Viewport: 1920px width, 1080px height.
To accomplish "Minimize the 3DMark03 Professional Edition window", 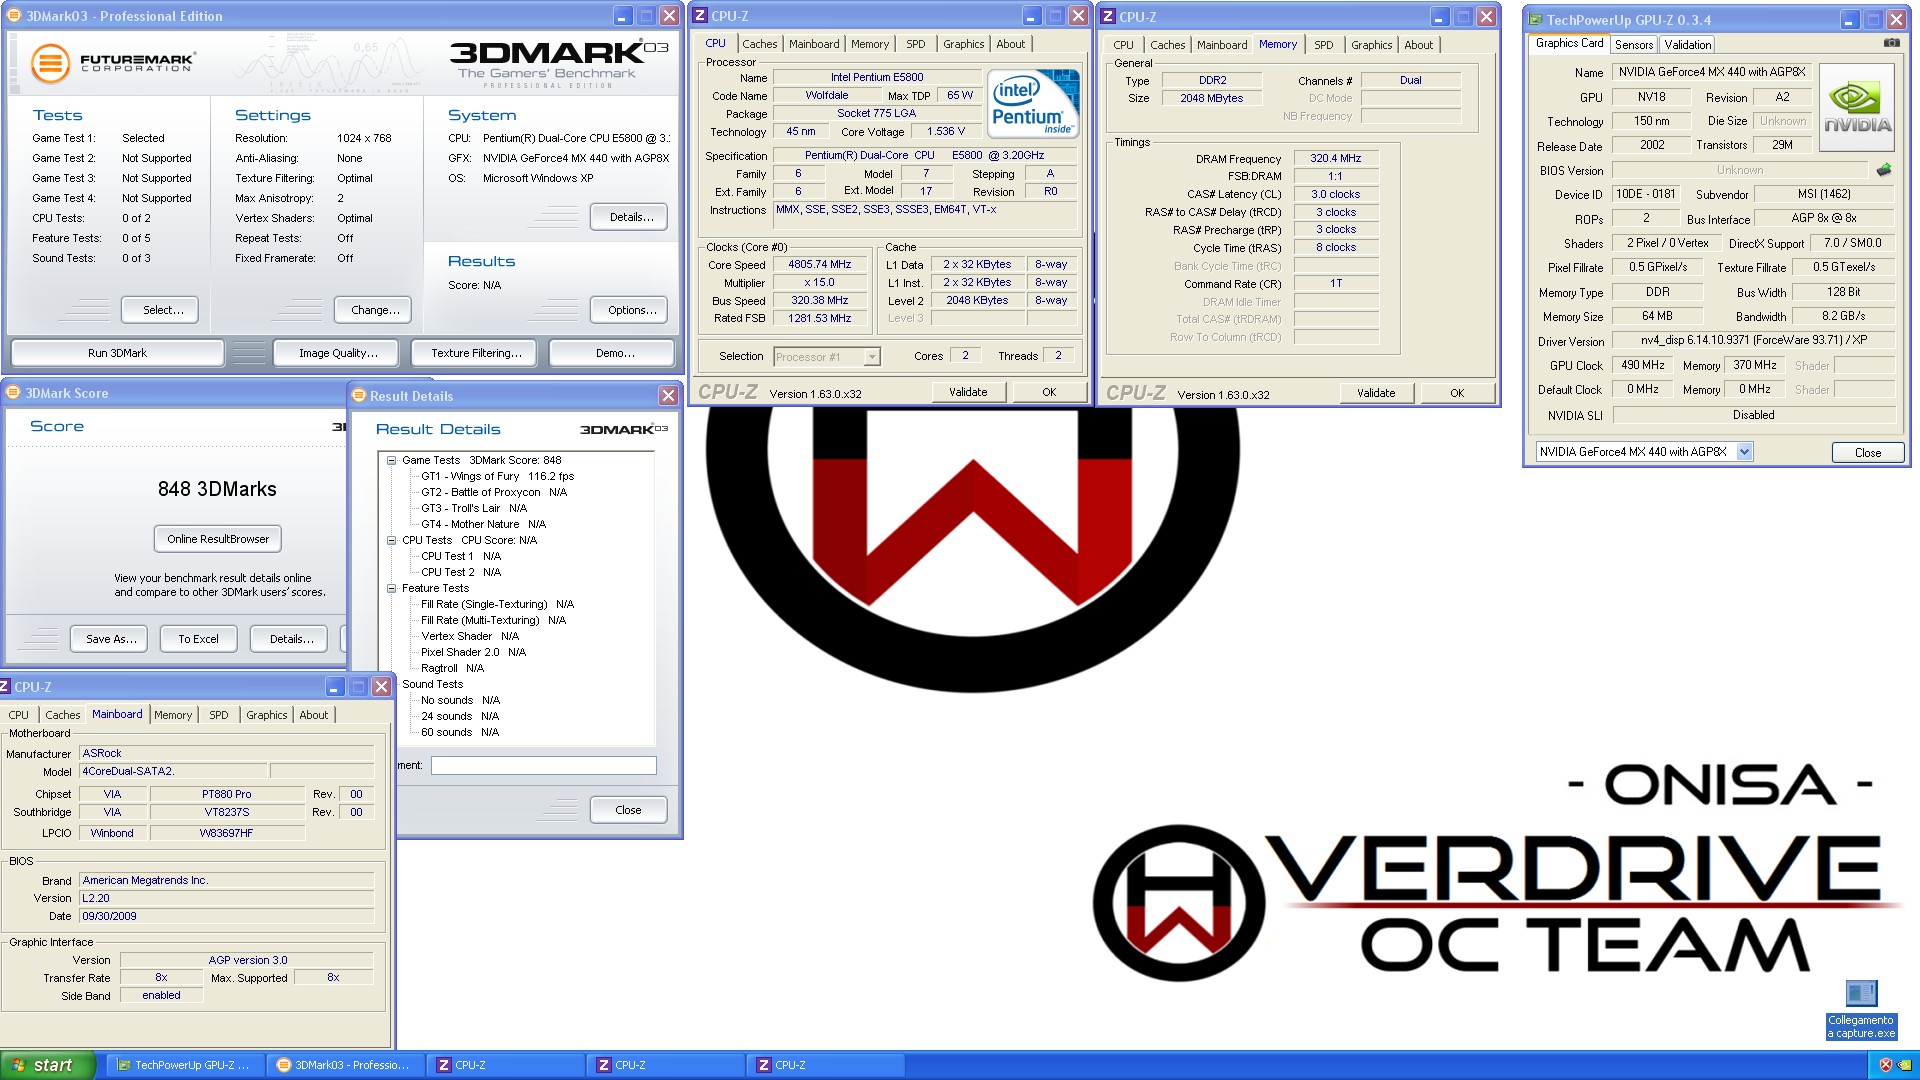I will coord(622,16).
